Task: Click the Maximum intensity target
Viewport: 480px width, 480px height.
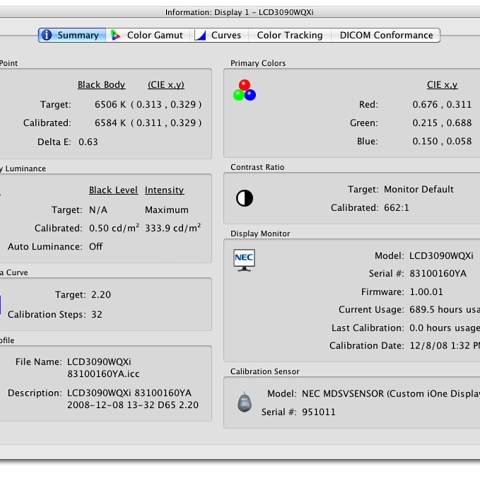Action: click(x=167, y=210)
